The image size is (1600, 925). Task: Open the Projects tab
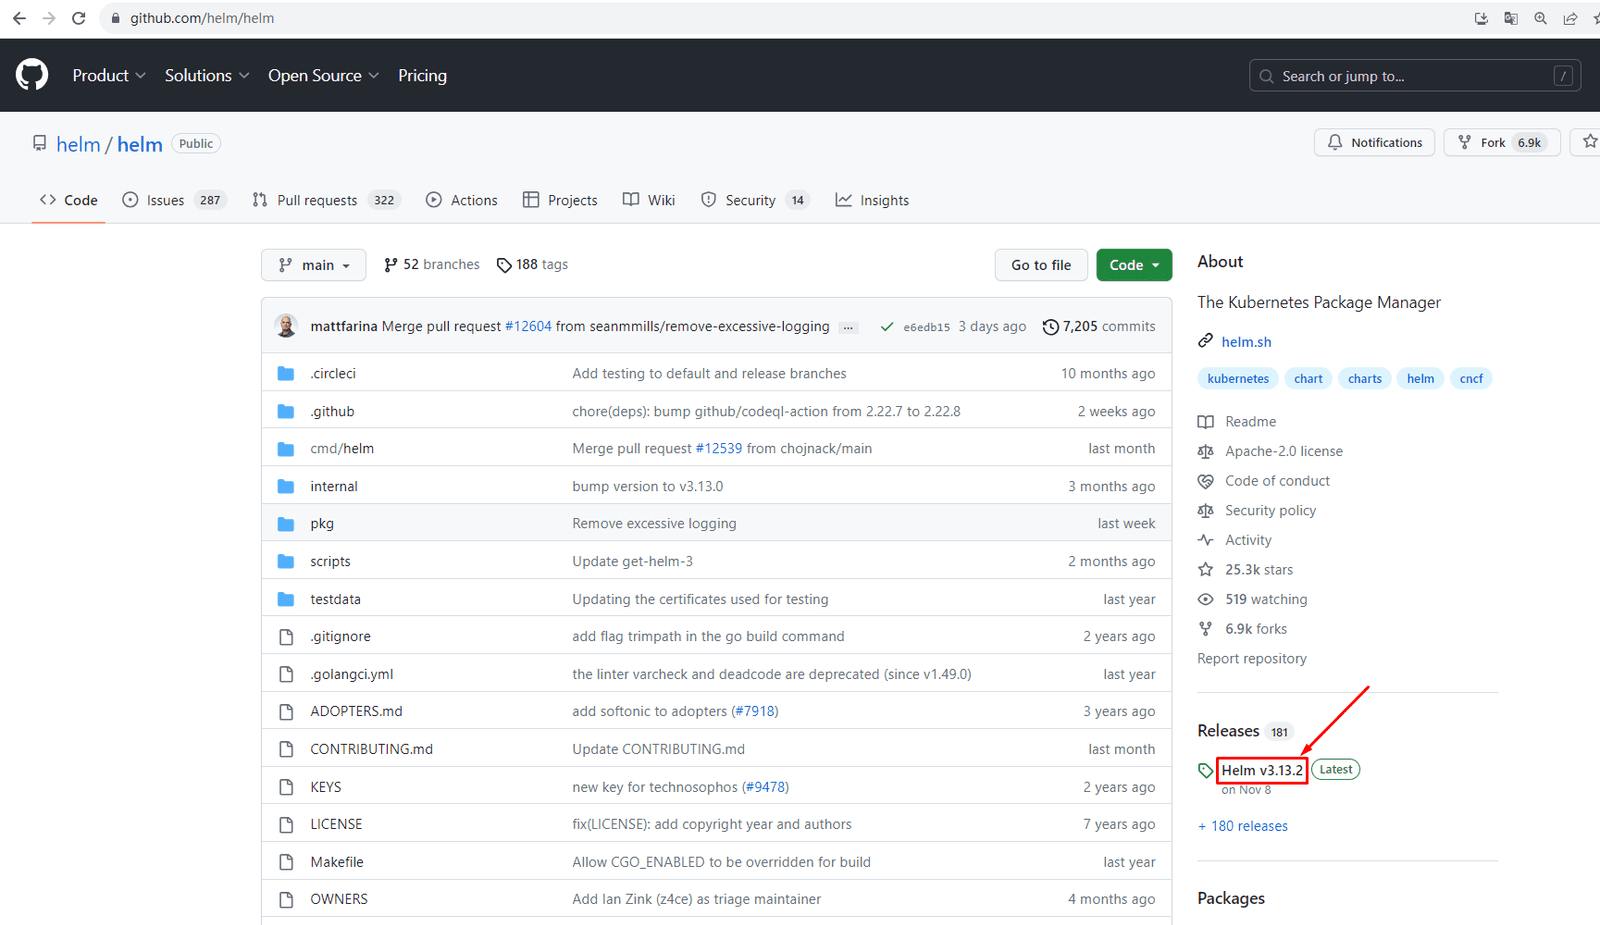point(560,200)
